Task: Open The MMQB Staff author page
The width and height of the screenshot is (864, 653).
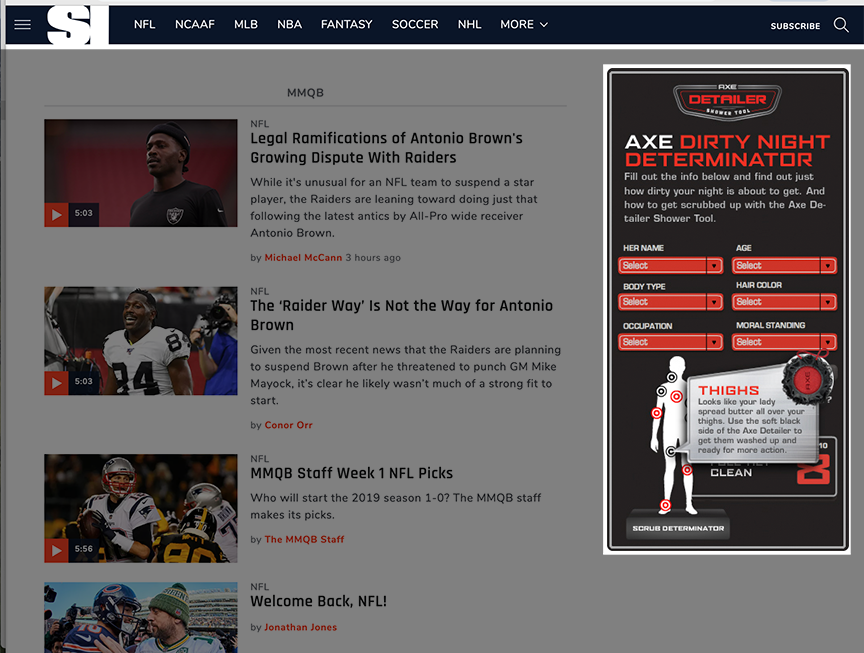Action: tap(304, 539)
